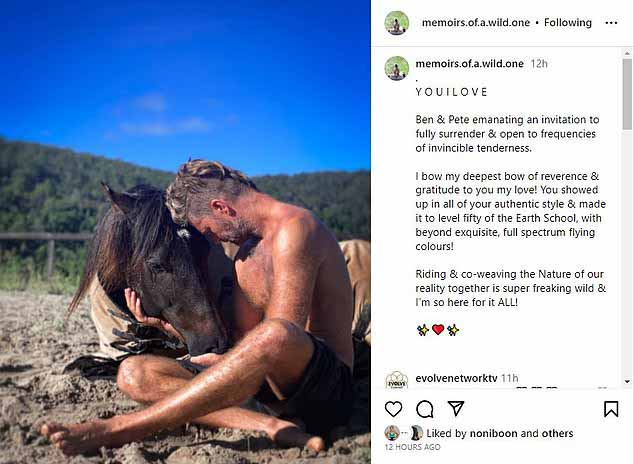The height and width of the screenshot is (464, 634).
Task: Toggle the Following button in header
Action: 568,23
